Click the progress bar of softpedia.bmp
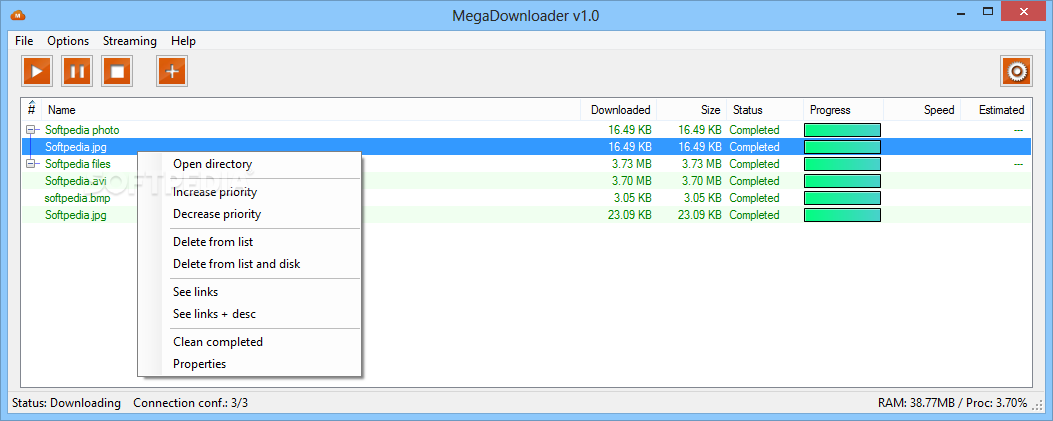This screenshot has width=1053, height=421. 843,198
